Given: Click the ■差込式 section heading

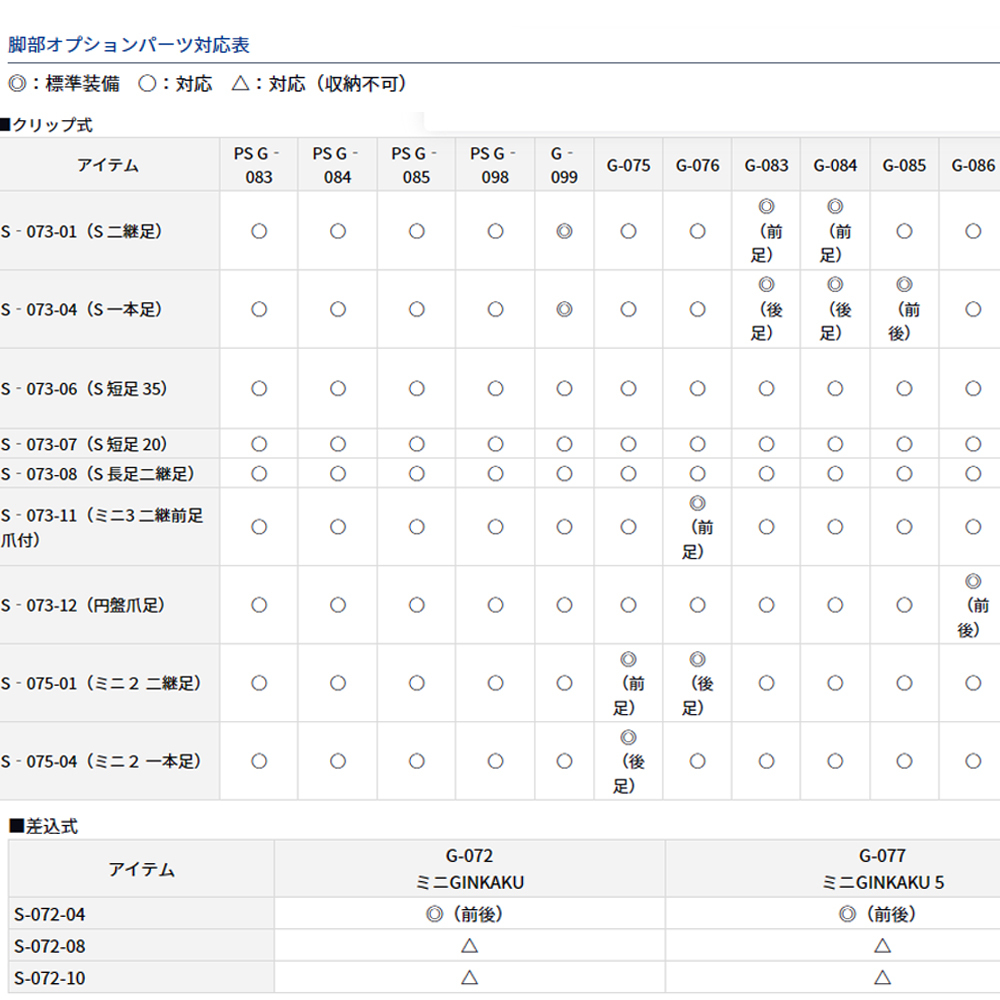Looking at the screenshot, I should click(x=43, y=826).
